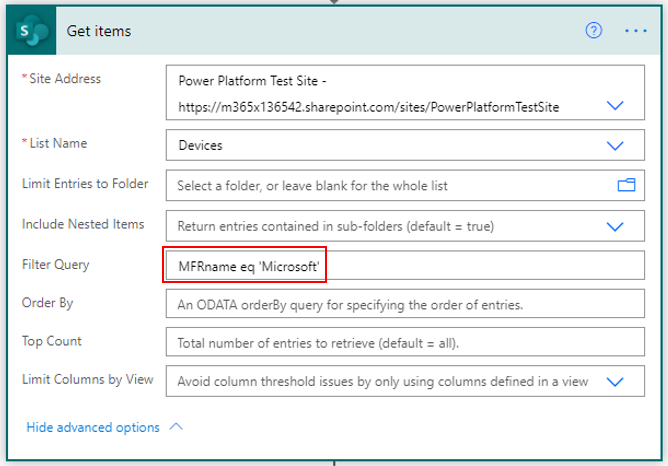668x466 pixels.
Task: Click the Hide advanced options link
Action: tap(93, 427)
